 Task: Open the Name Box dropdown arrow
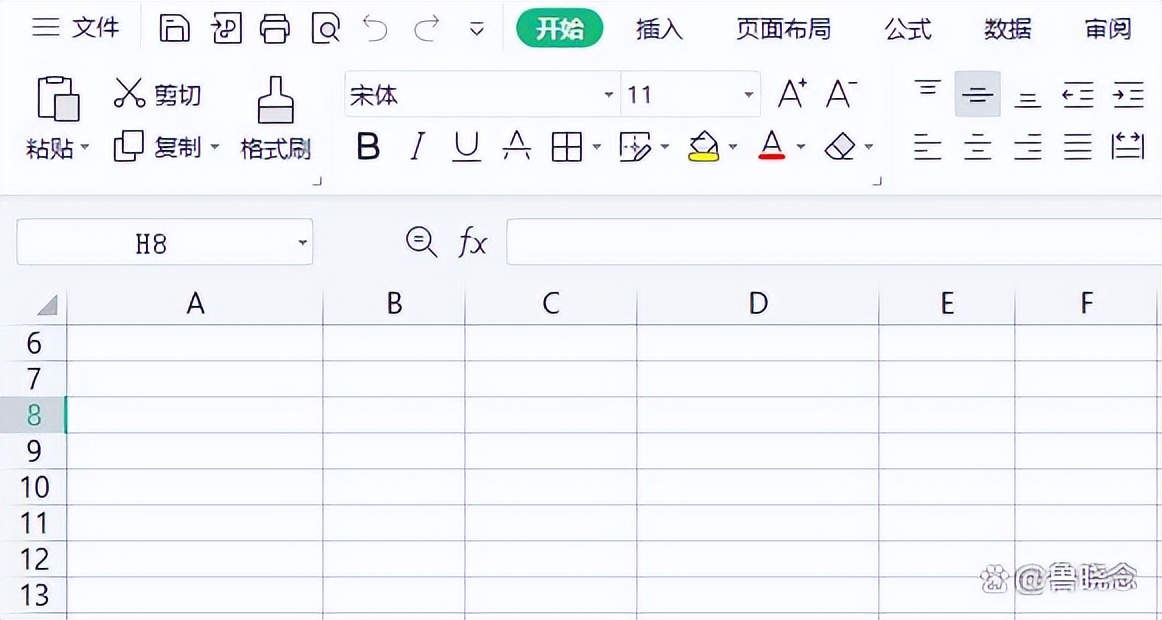(x=302, y=242)
